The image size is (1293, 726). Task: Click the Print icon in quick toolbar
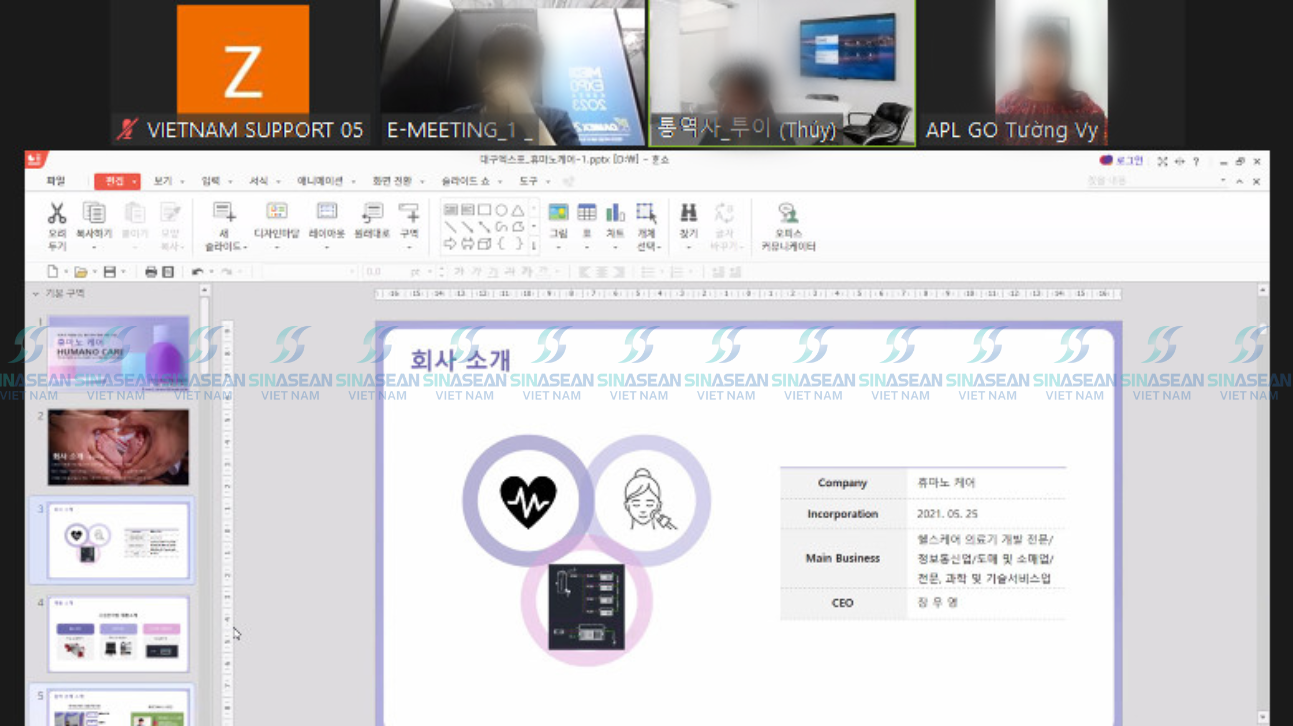(x=151, y=272)
